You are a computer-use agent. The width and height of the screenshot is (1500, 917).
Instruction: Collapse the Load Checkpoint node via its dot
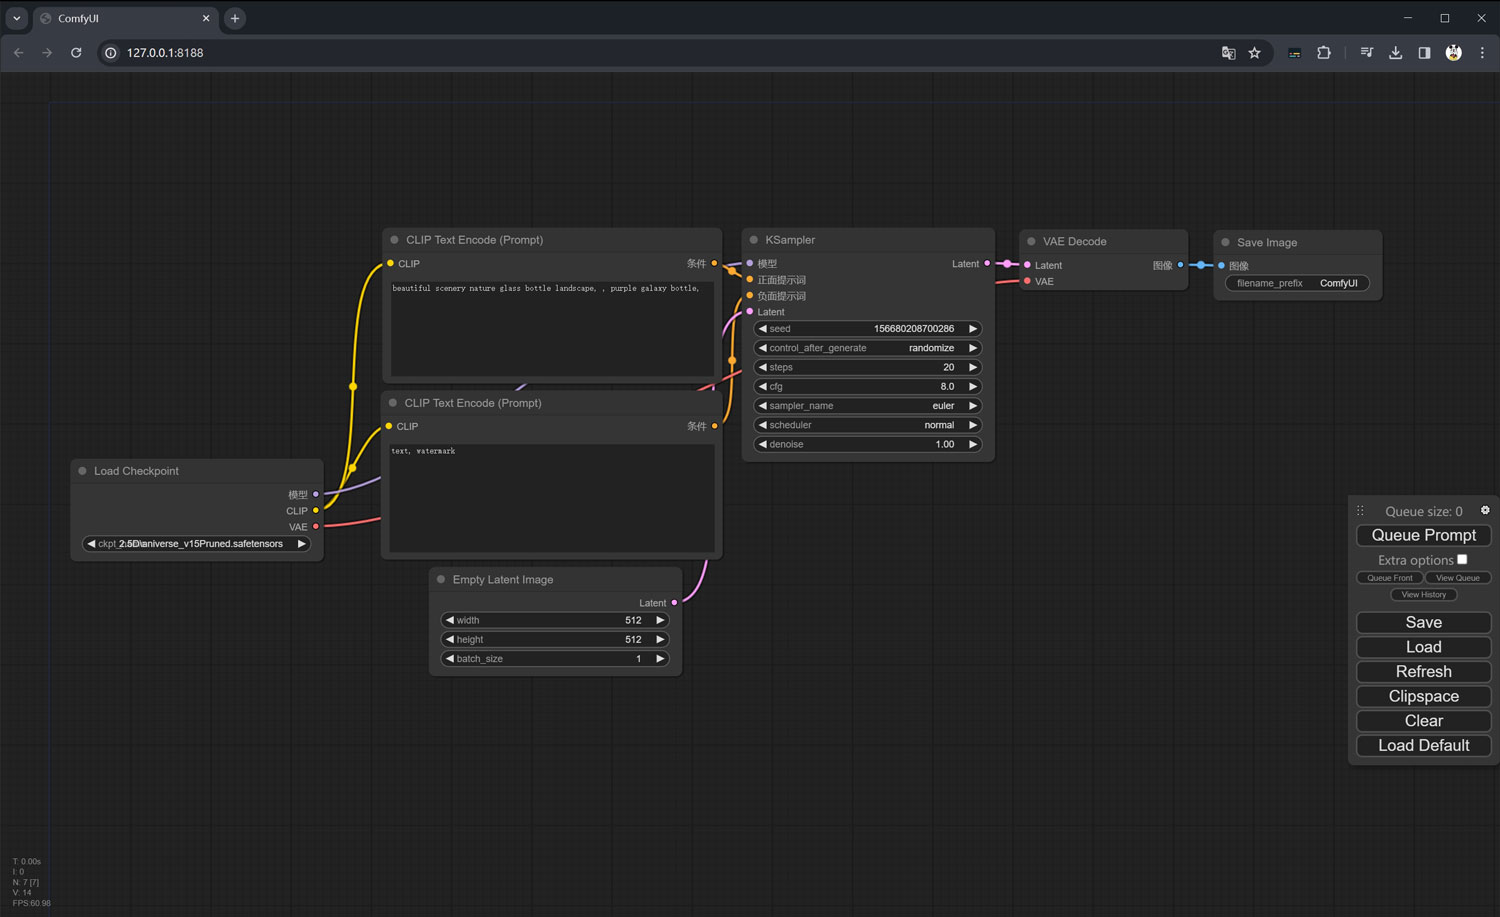[82, 471]
